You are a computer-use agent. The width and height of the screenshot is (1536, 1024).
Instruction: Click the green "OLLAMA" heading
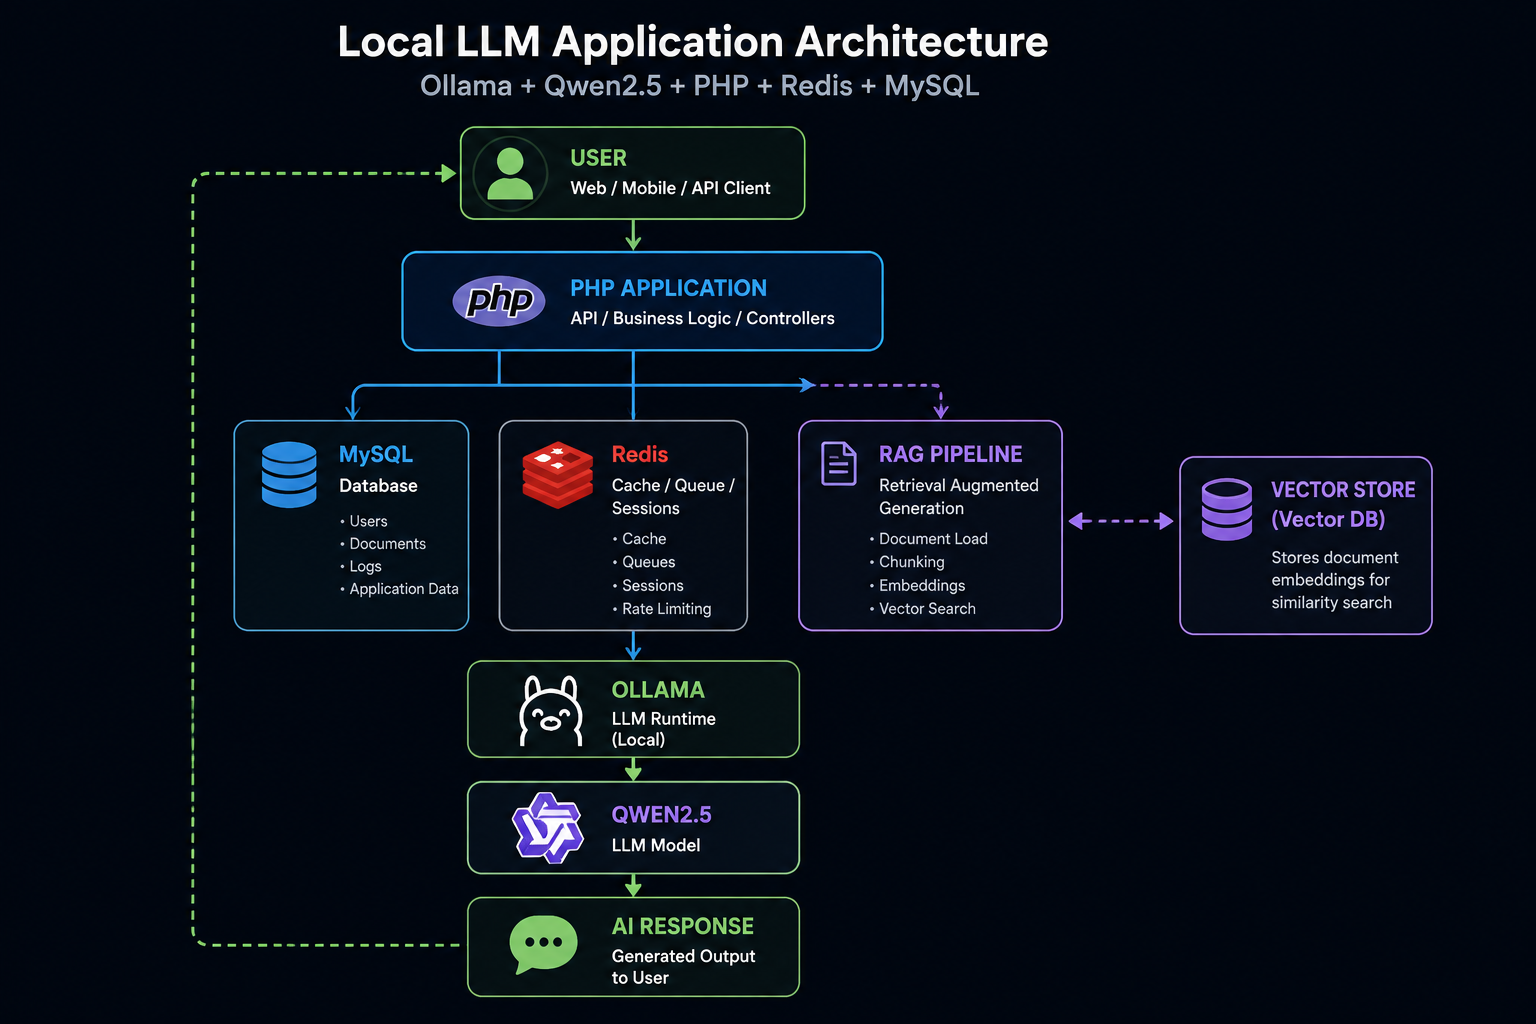click(x=658, y=690)
